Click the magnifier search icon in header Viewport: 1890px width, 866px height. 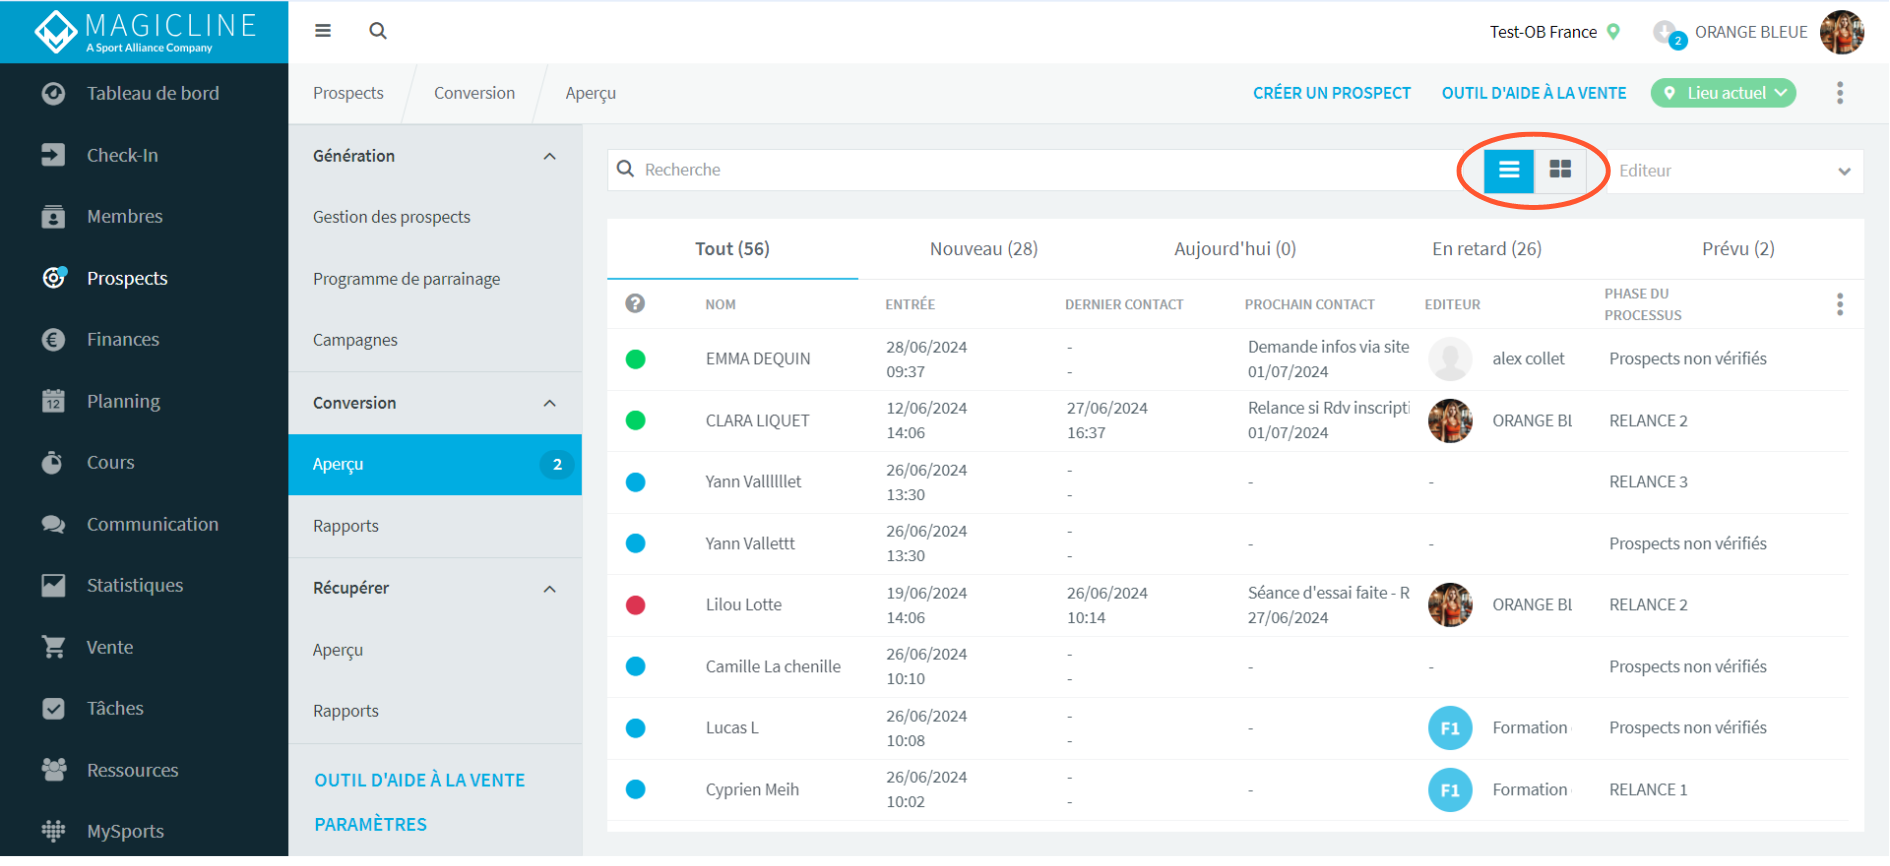378,31
